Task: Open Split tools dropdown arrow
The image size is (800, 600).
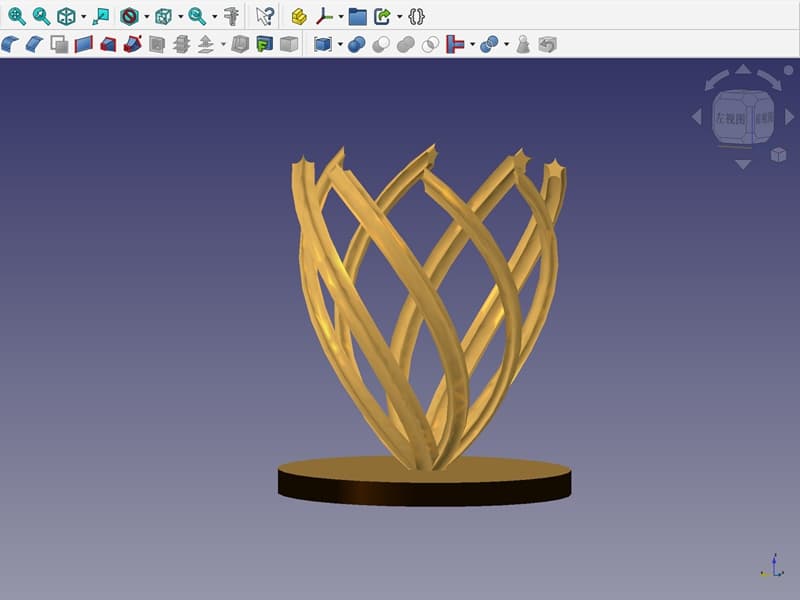Action: tap(506, 45)
